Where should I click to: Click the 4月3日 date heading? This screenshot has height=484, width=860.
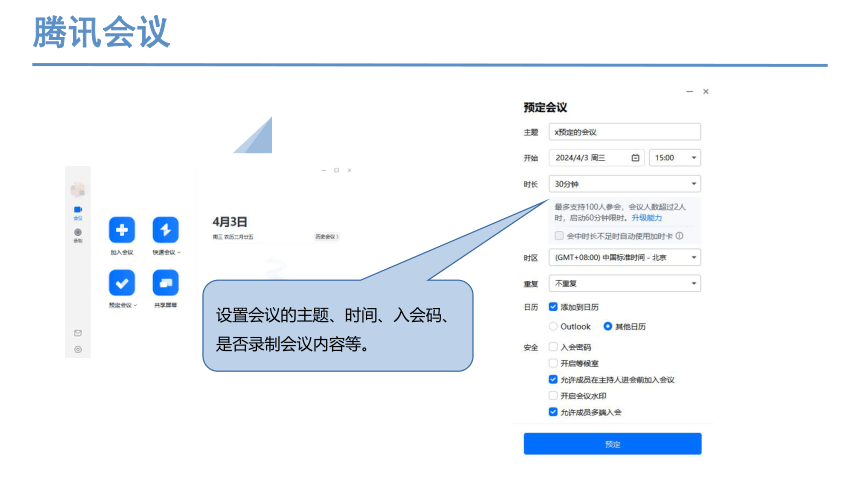click(x=230, y=222)
